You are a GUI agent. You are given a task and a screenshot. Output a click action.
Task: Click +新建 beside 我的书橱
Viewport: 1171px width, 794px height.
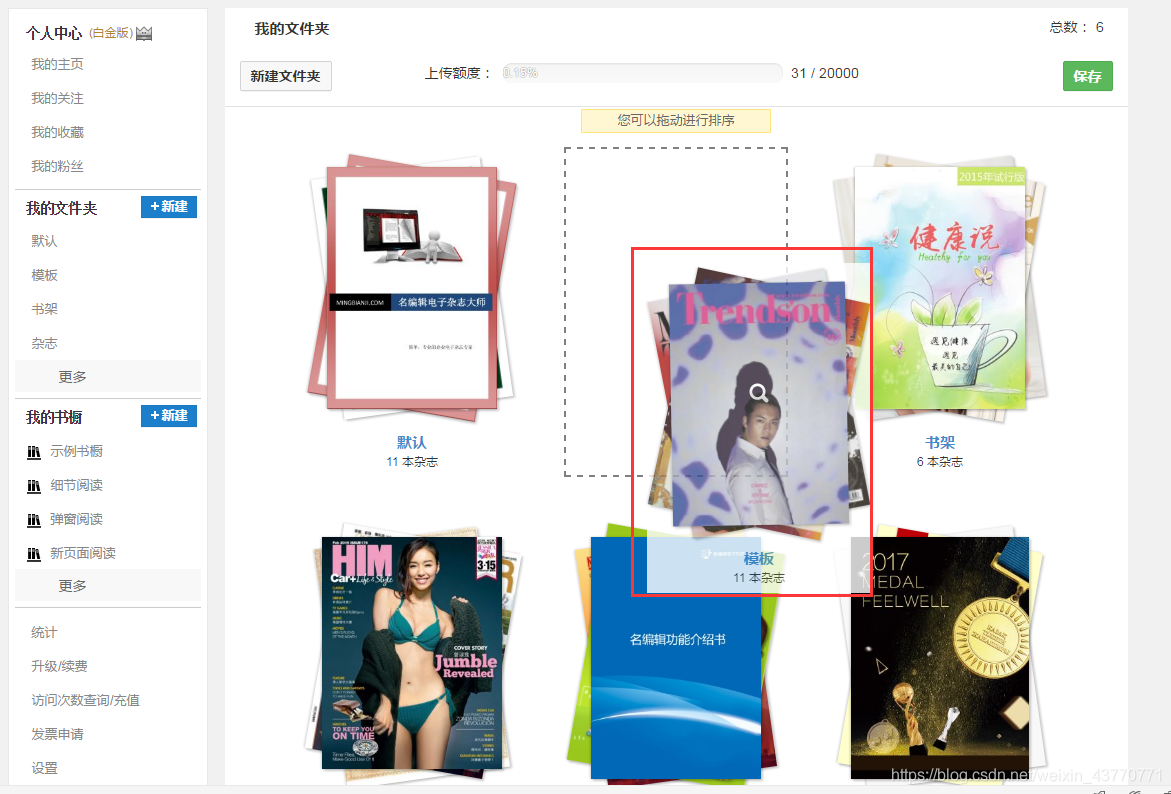pyautogui.click(x=169, y=416)
